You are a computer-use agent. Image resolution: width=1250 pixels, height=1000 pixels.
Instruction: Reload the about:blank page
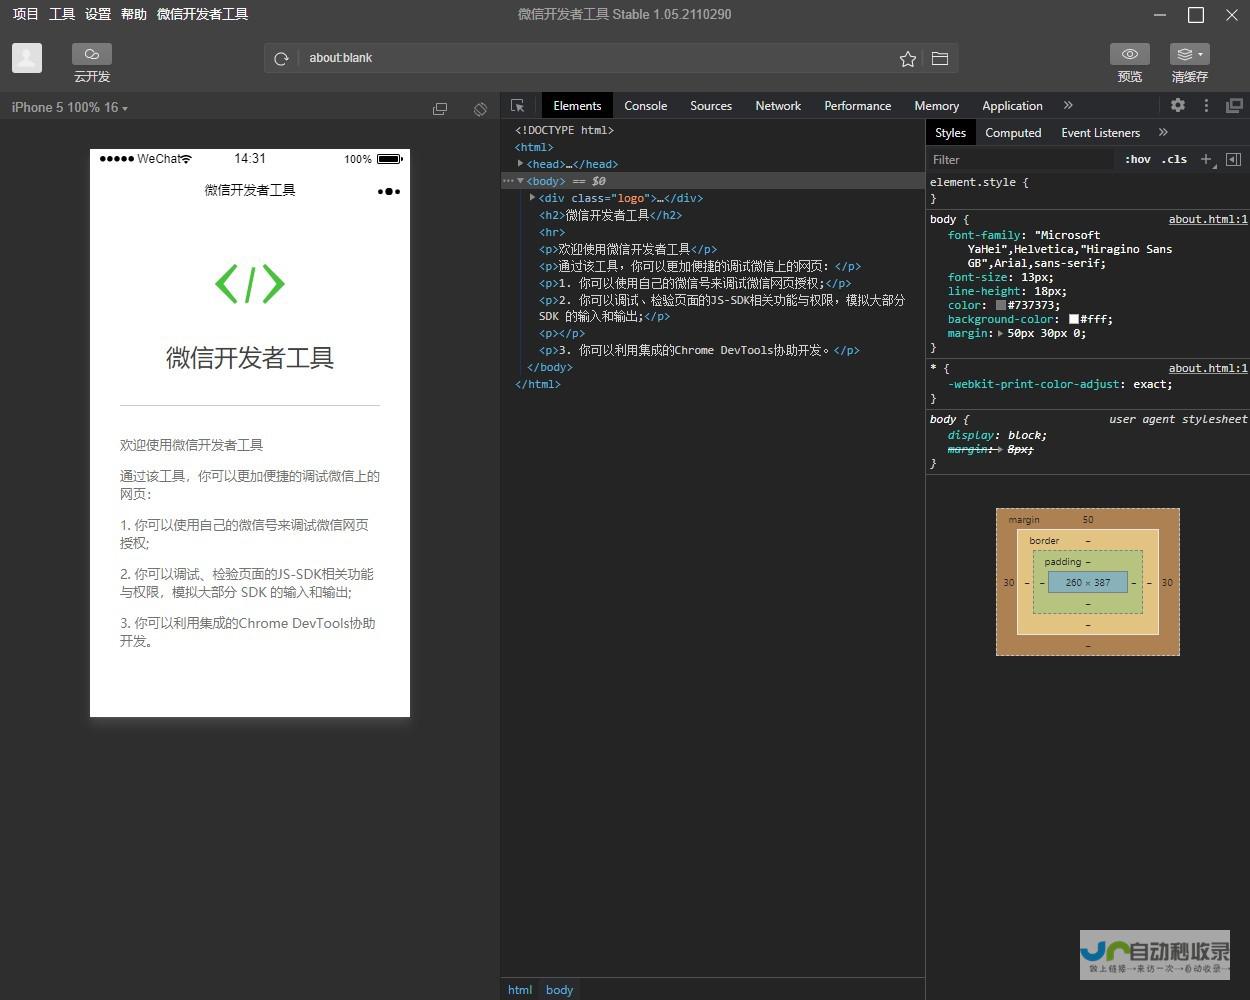(x=282, y=59)
